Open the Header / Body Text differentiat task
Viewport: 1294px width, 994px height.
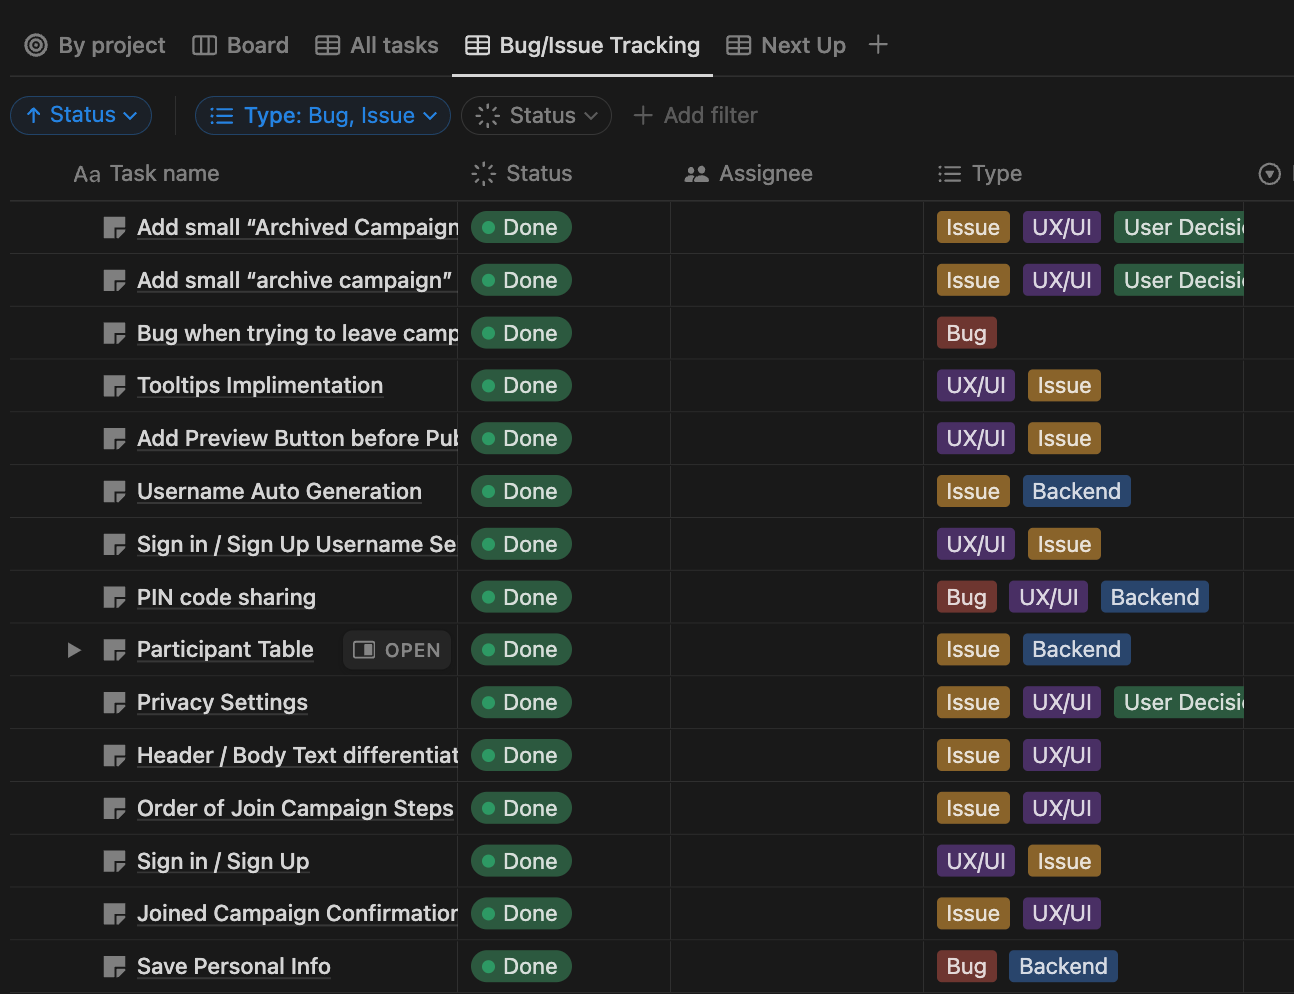pos(298,756)
